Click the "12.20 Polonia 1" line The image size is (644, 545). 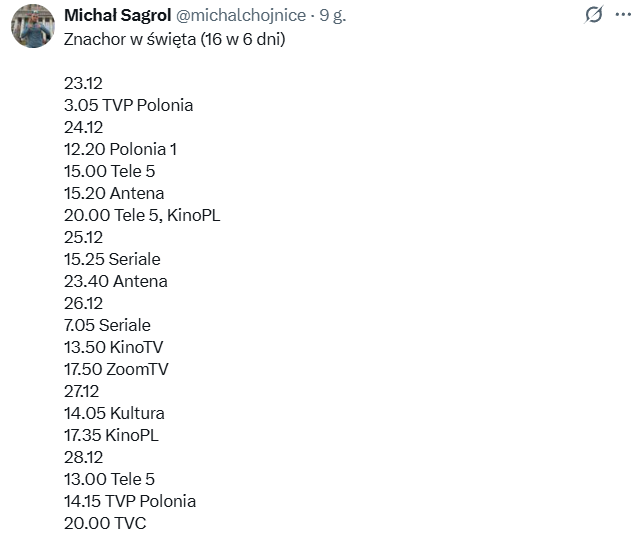(120, 149)
